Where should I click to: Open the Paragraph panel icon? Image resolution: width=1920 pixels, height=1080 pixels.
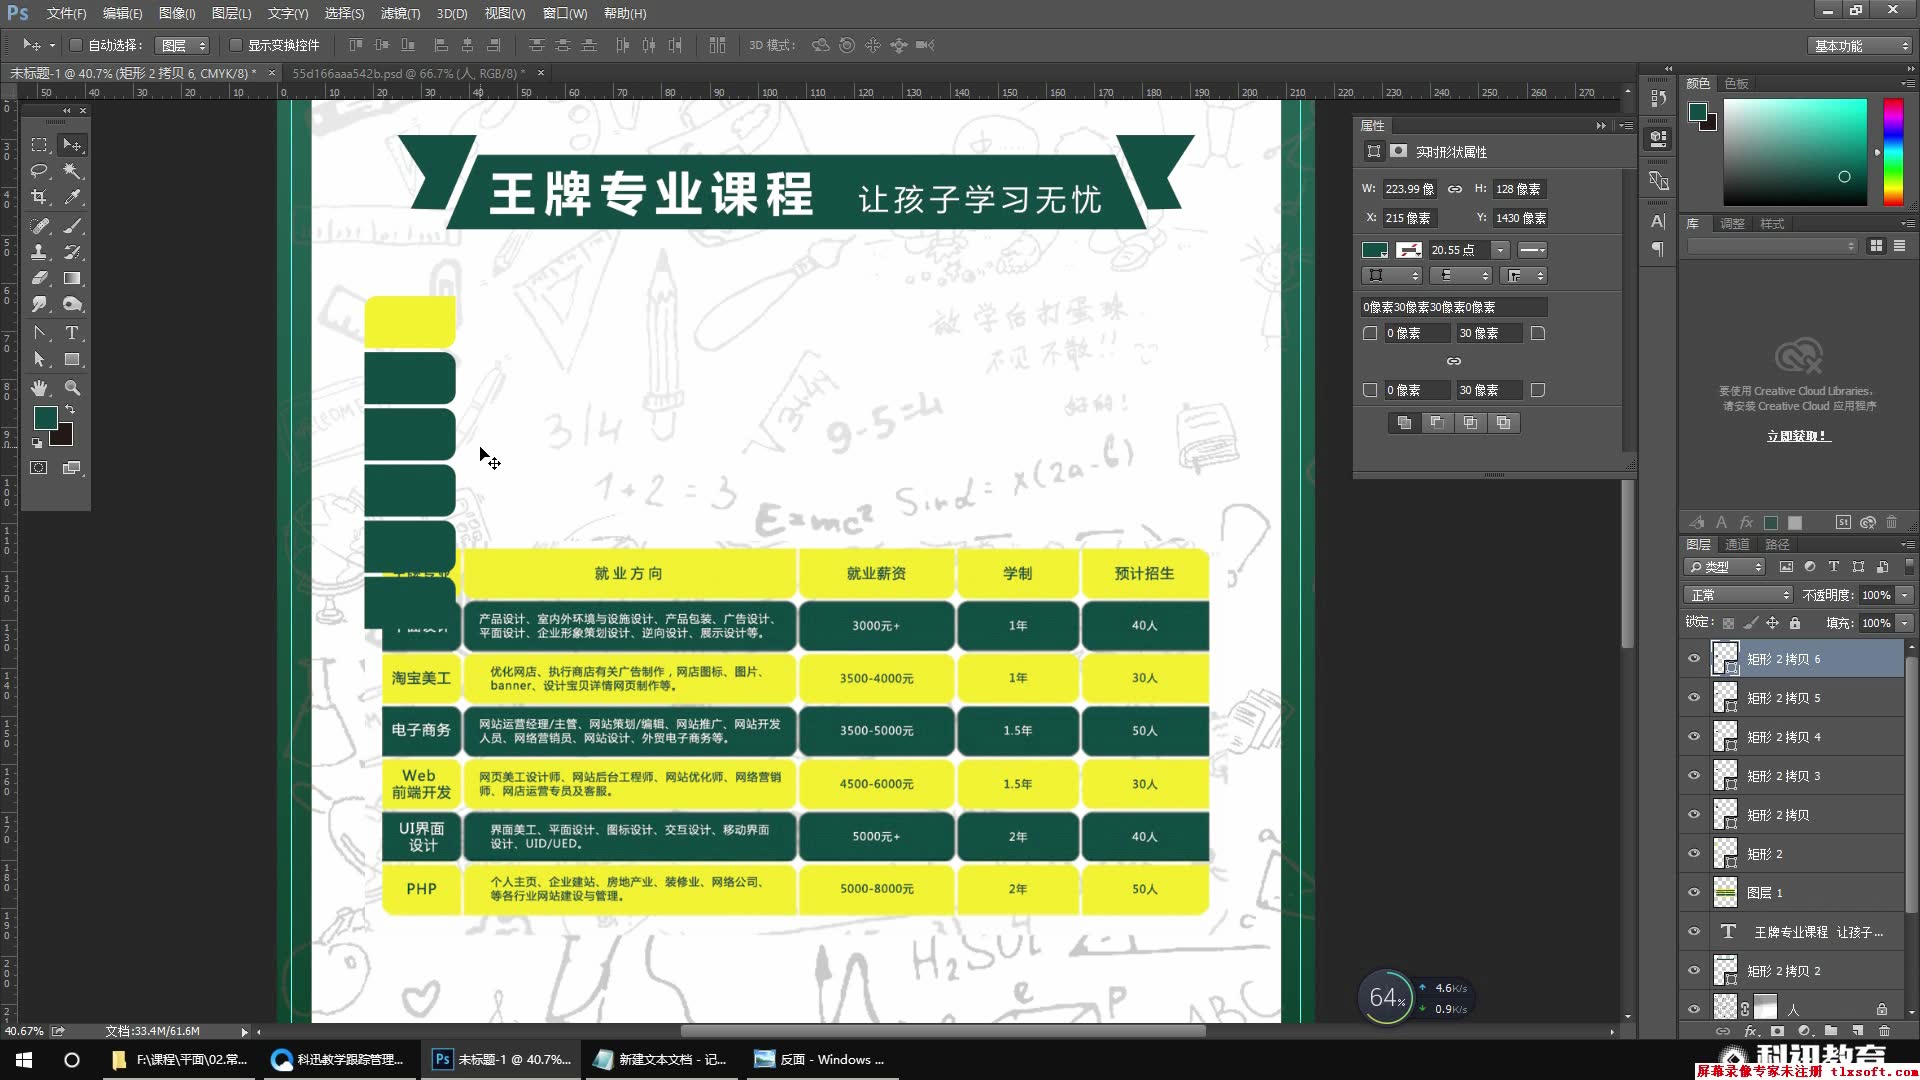point(1658,248)
